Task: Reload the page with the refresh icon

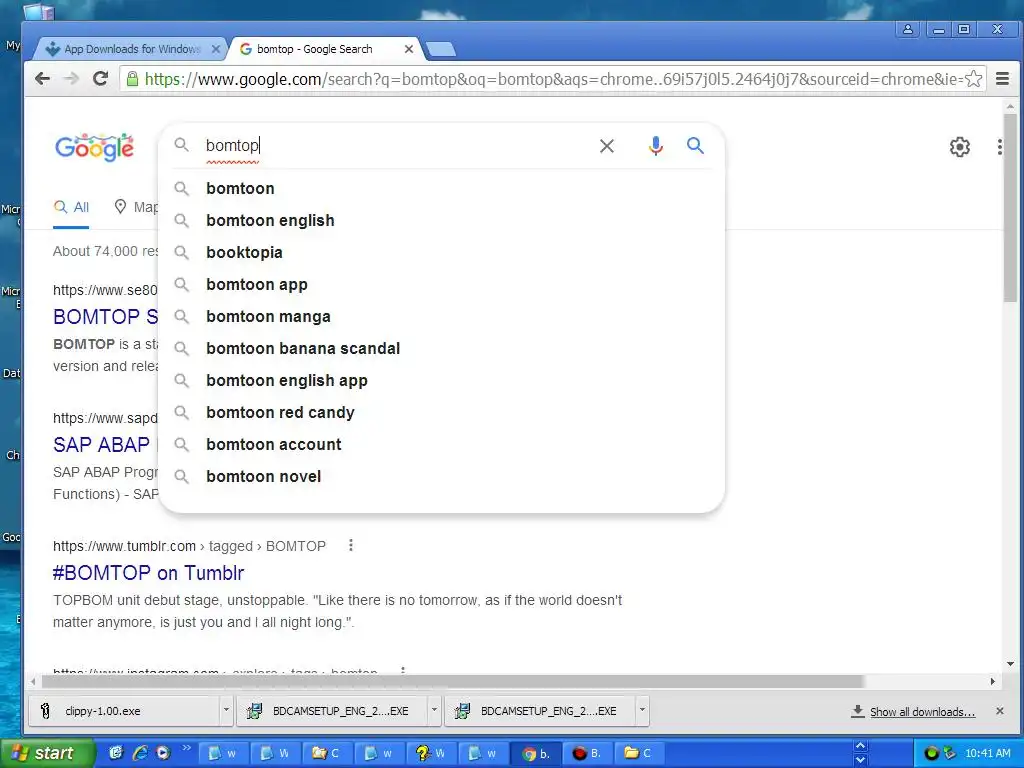Action: (101, 79)
